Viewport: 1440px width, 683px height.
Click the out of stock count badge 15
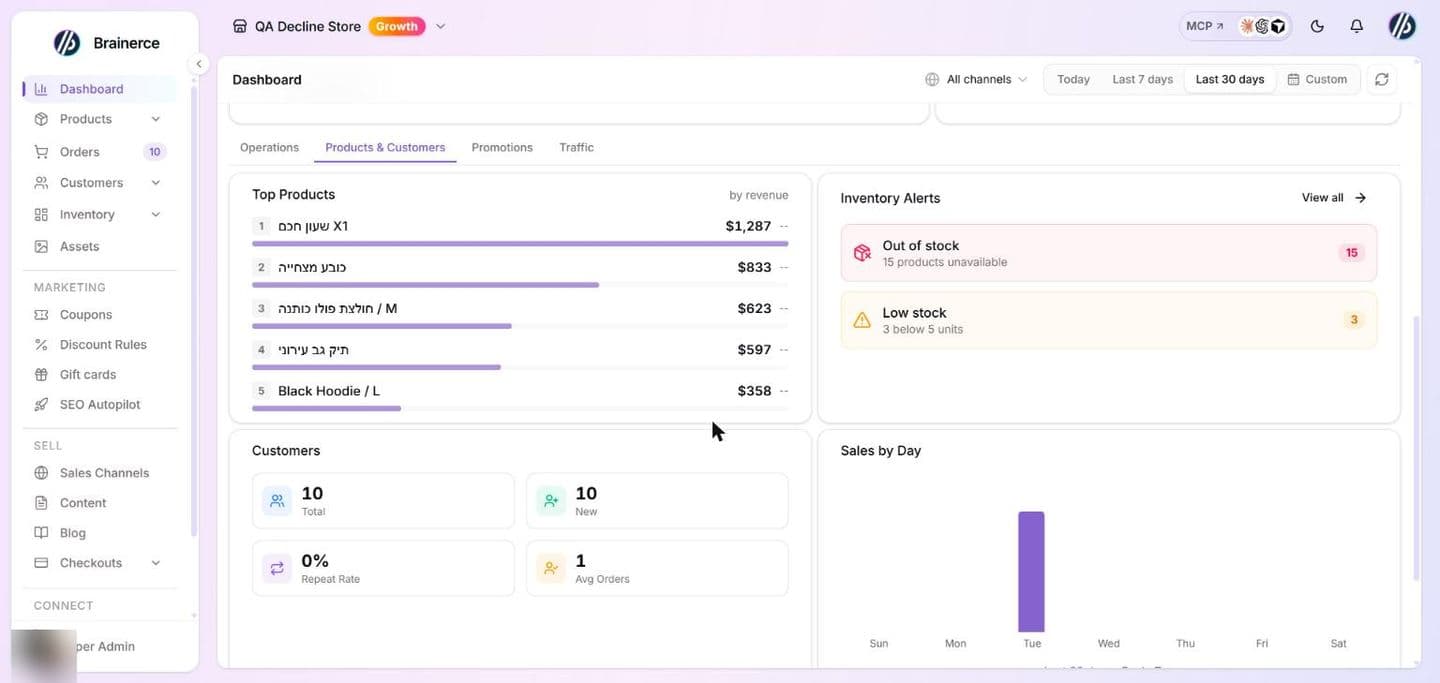pos(1351,253)
